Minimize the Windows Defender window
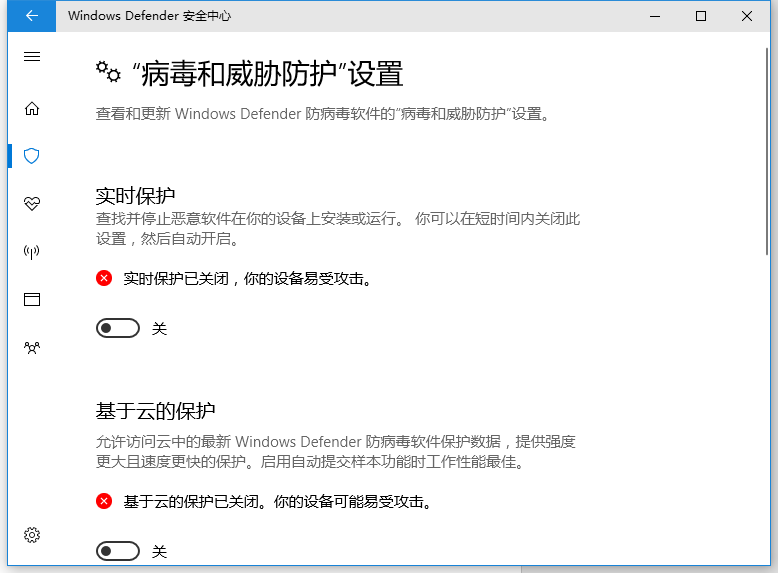This screenshot has height=573, width=778. [x=655, y=16]
